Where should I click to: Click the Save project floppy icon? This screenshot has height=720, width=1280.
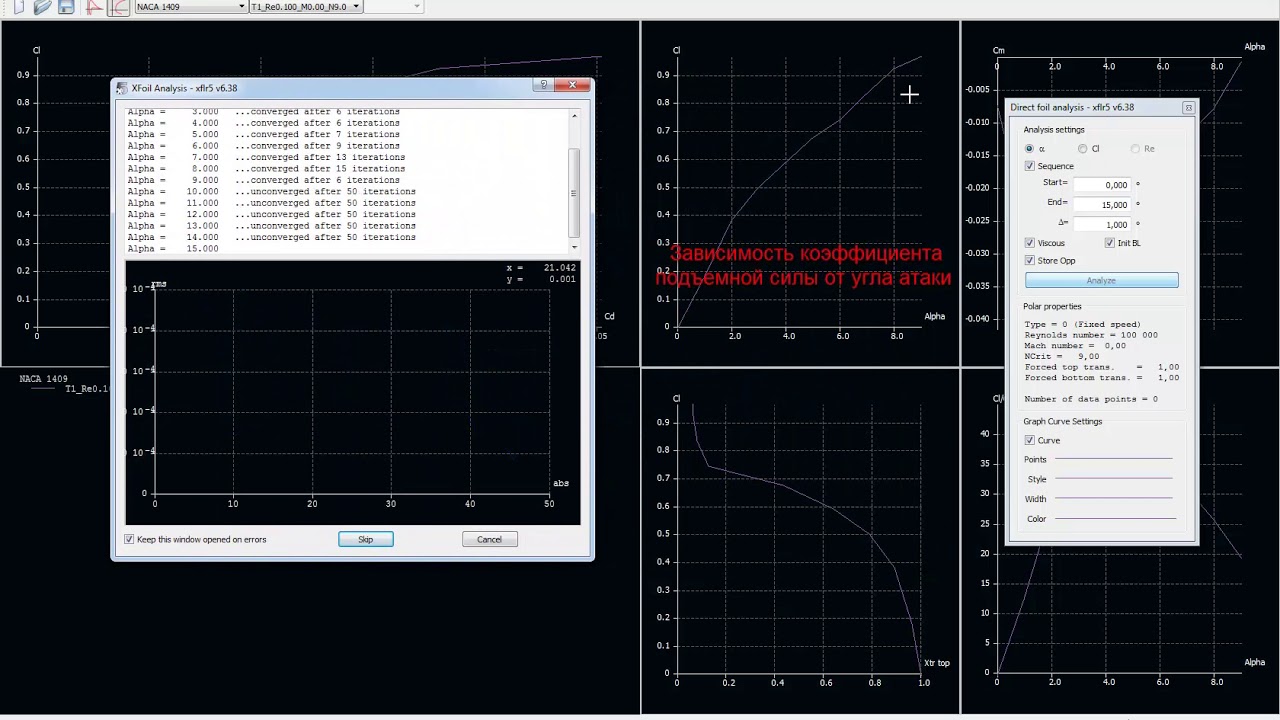(x=66, y=6)
